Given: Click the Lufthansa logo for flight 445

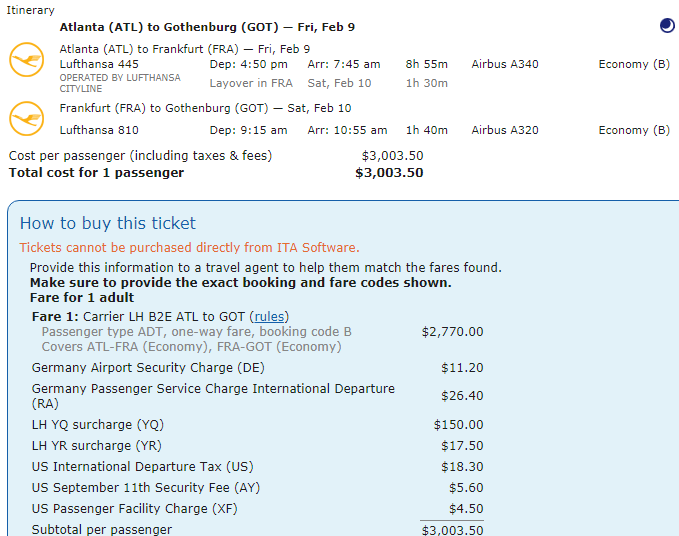Looking at the screenshot, I should tap(26, 60).
